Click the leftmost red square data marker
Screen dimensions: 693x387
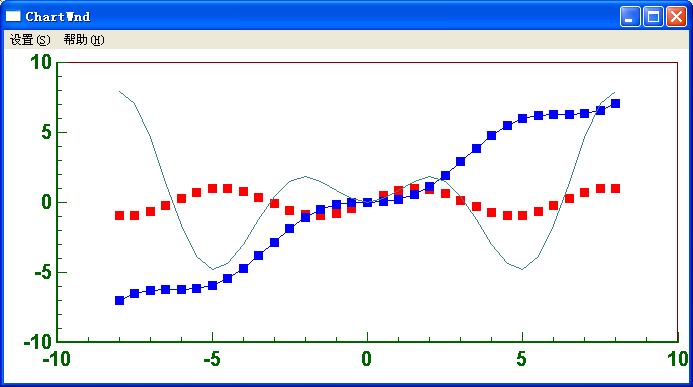click(119, 216)
